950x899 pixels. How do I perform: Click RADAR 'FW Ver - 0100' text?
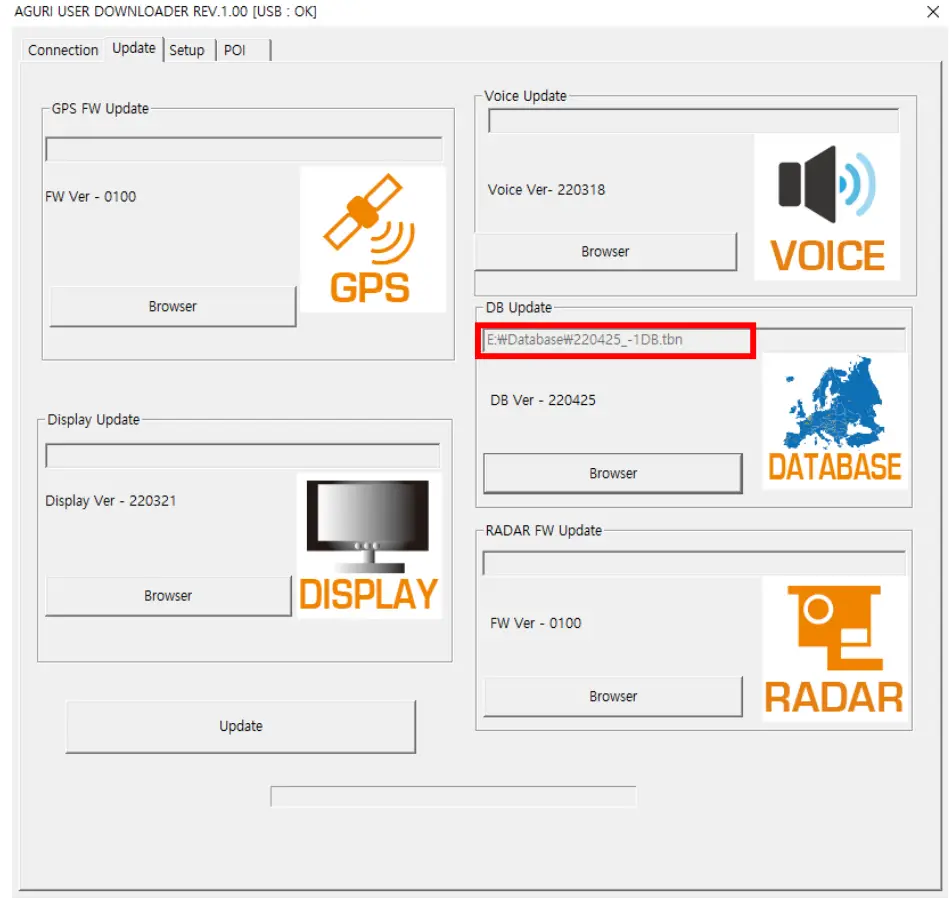[536, 623]
